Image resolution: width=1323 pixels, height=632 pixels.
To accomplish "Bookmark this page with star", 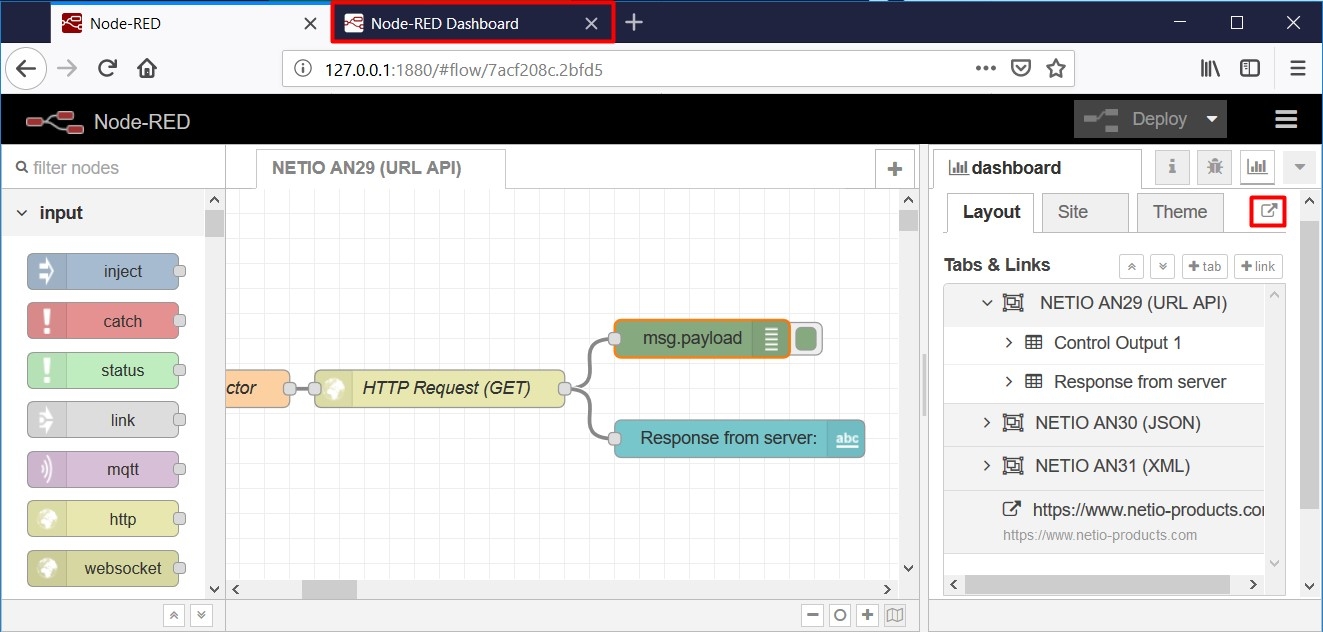I will [x=1055, y=68].
